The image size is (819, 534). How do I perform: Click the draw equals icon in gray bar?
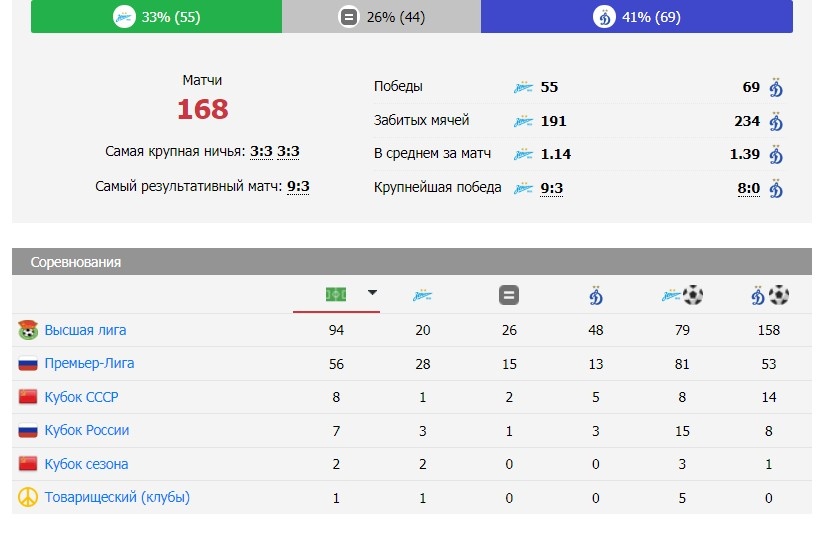[349, 17]
